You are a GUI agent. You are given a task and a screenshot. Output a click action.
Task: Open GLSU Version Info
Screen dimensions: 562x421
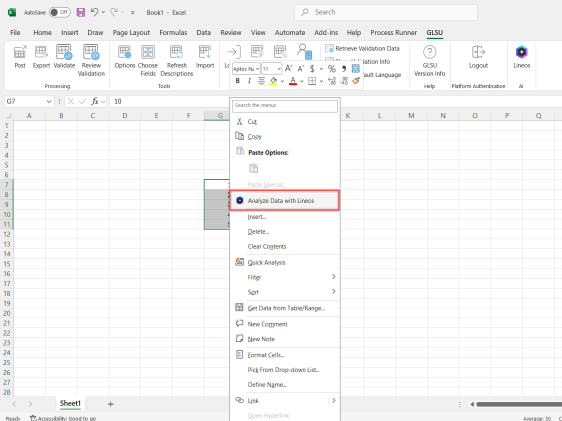tap(429, 60)
